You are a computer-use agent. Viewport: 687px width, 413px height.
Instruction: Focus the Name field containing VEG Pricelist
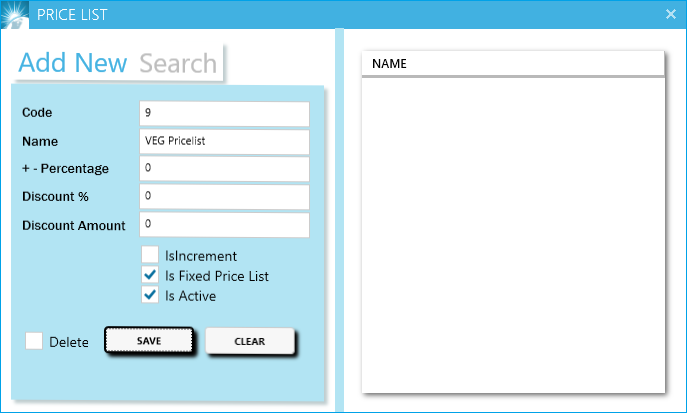[x=224, y=142]
